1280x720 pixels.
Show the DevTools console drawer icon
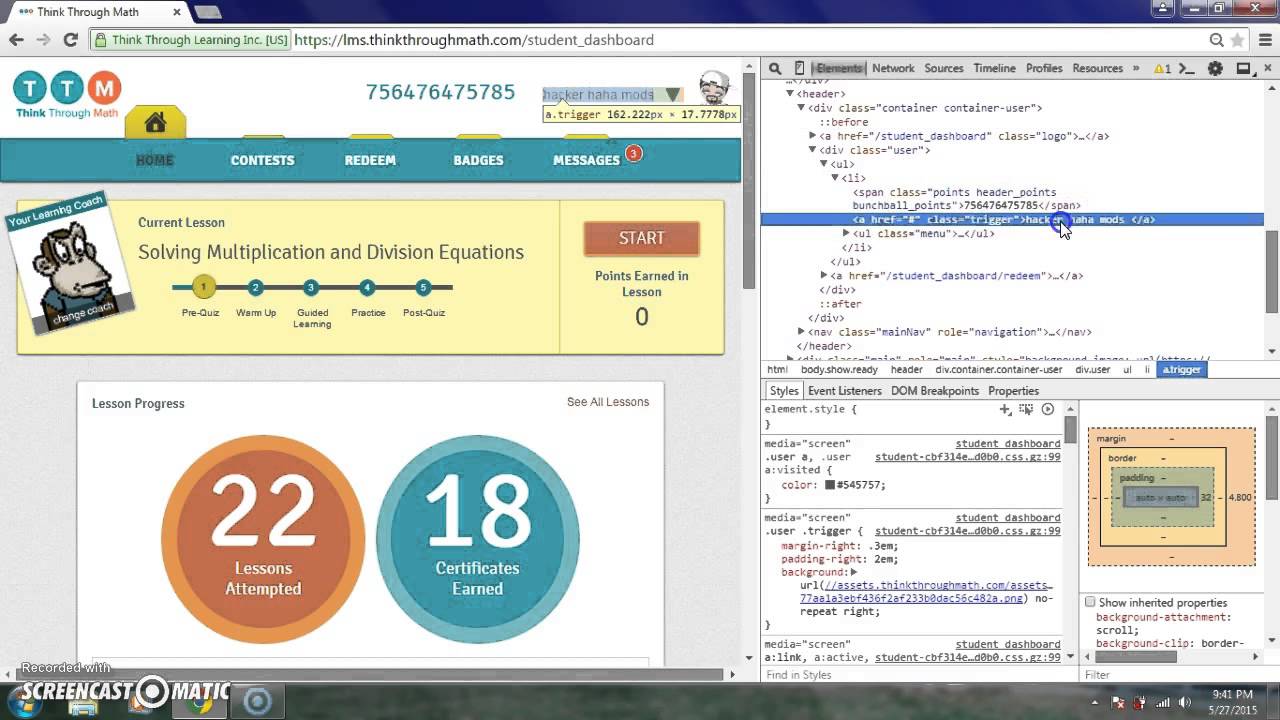tap(1187, 69)
